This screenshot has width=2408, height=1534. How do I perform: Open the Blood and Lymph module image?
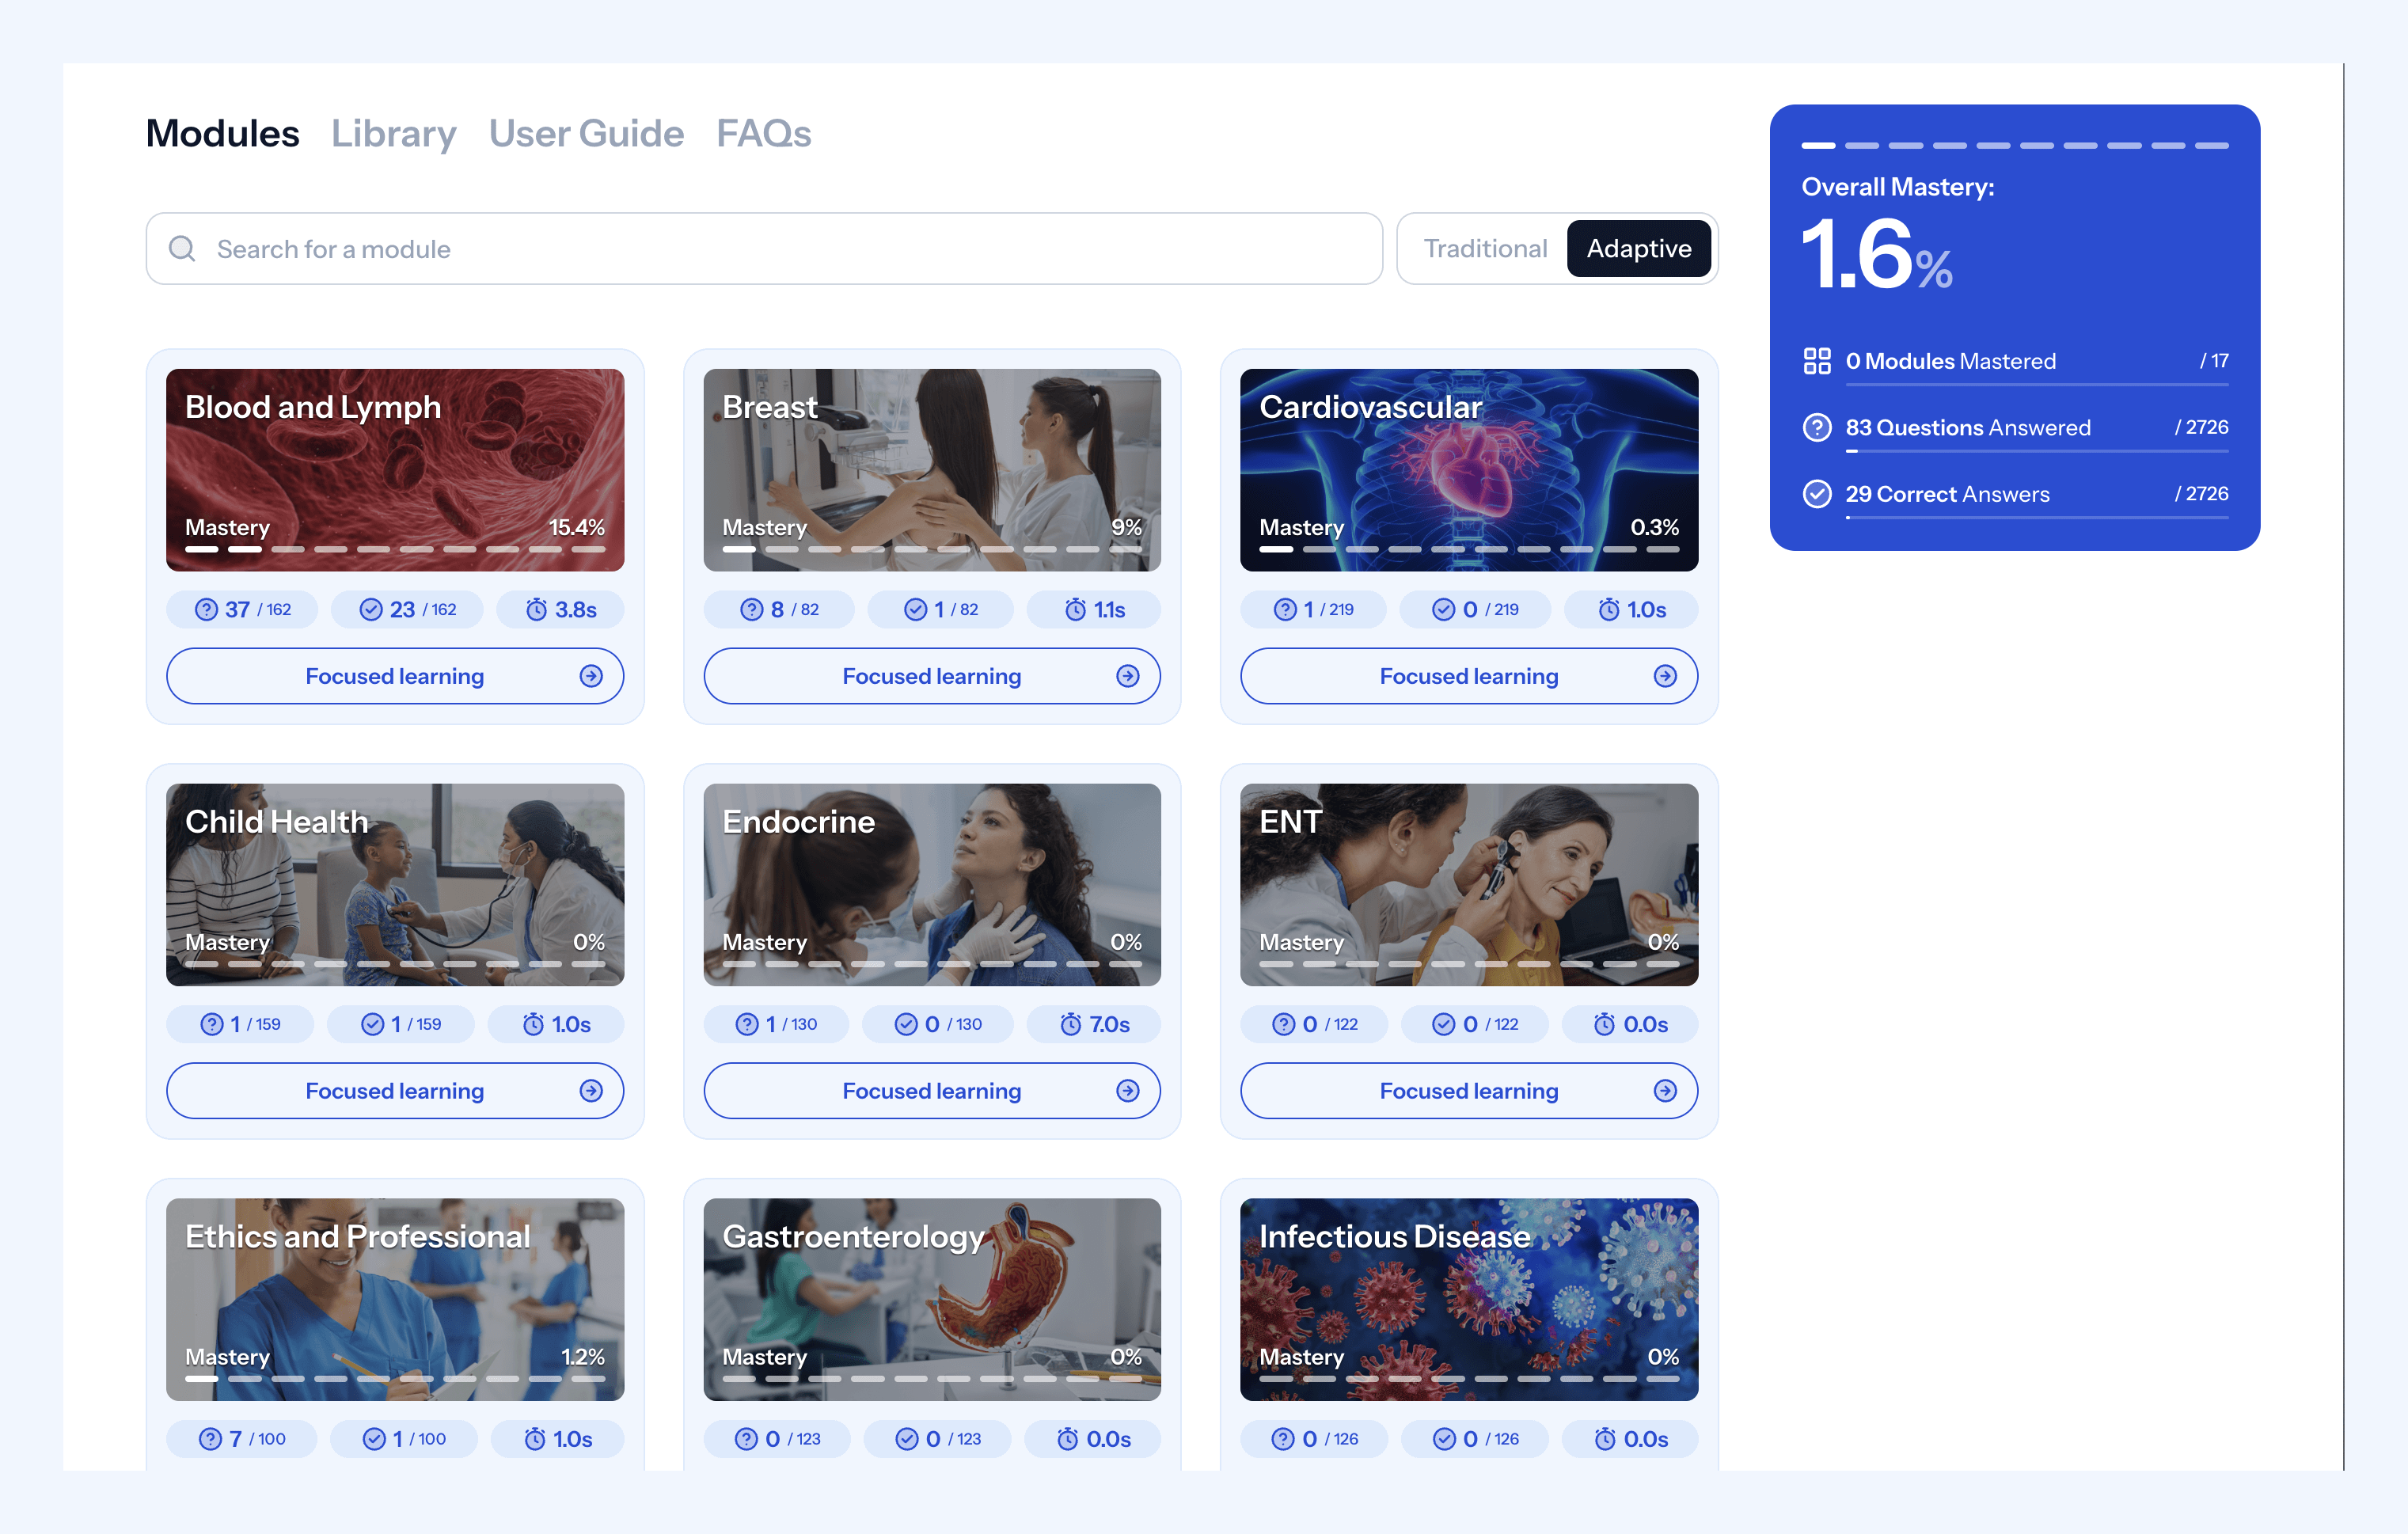(x=395, y=470)
